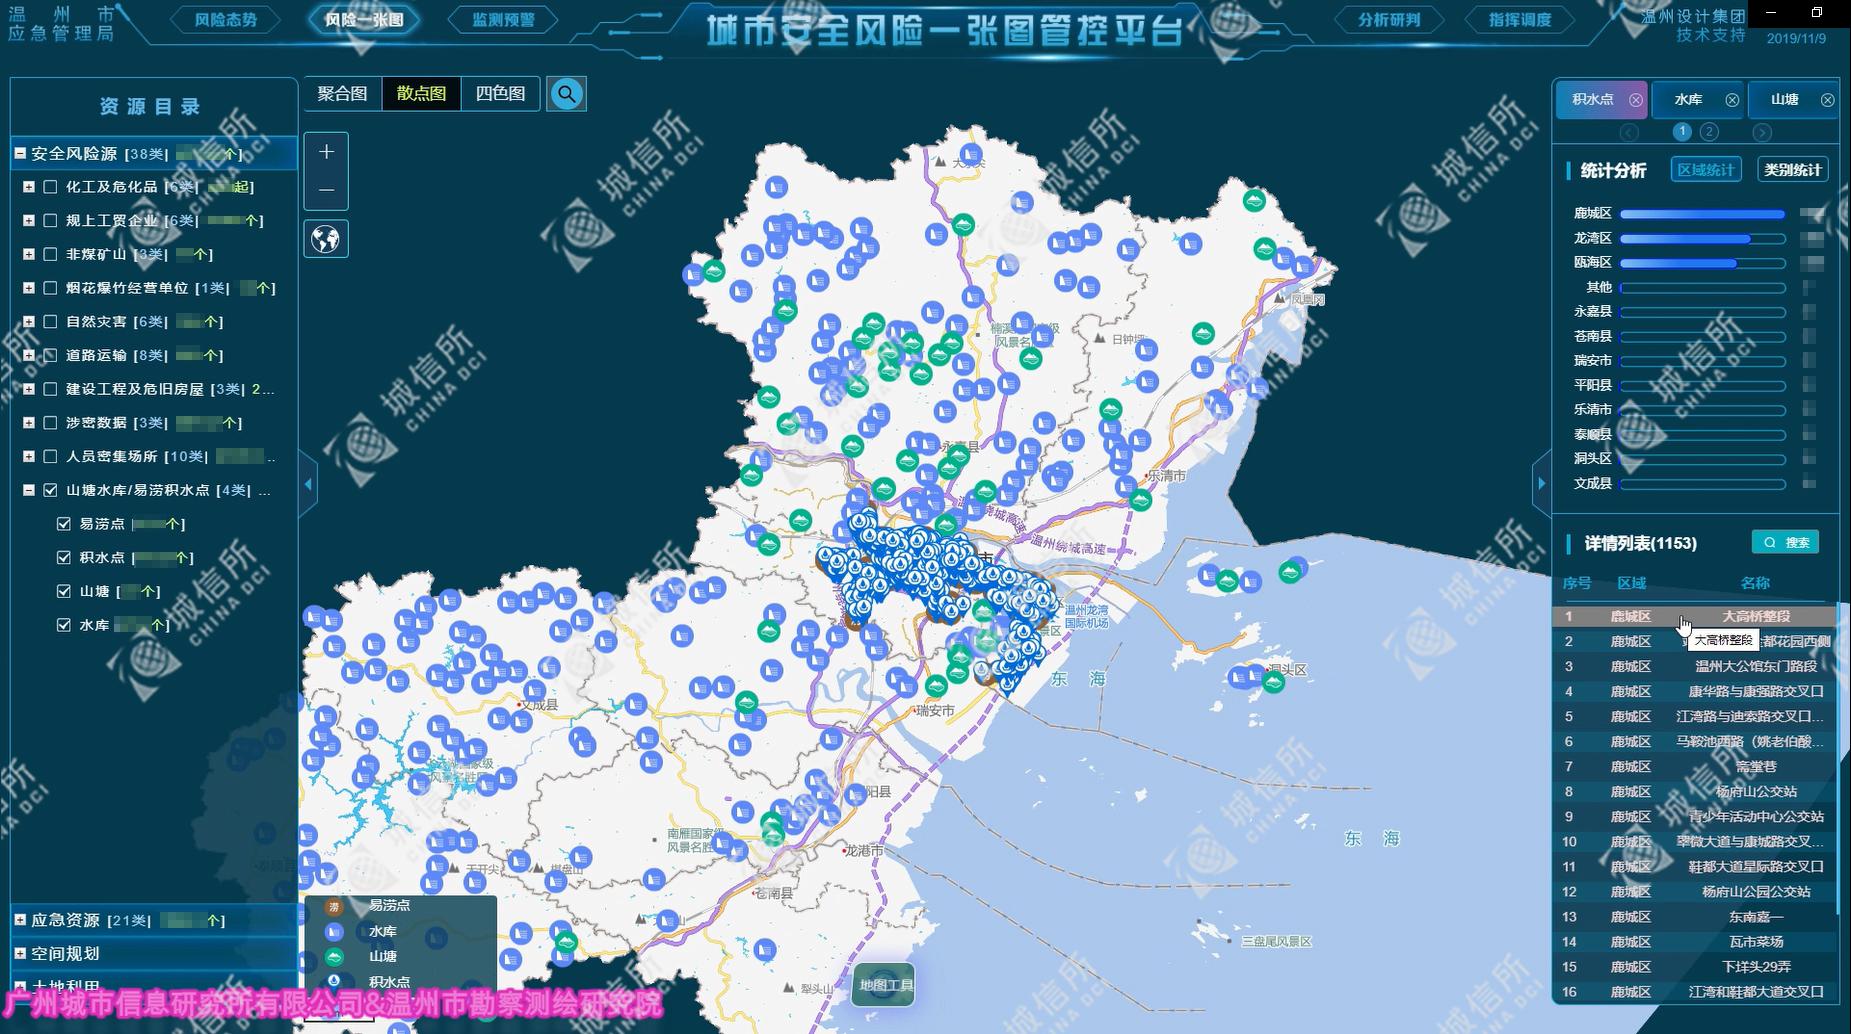Reset map to full extent globe icon
Image resolution: width=1851 pixels, height=1034 pixels.
pyautogui.click(x=326, y=239)
